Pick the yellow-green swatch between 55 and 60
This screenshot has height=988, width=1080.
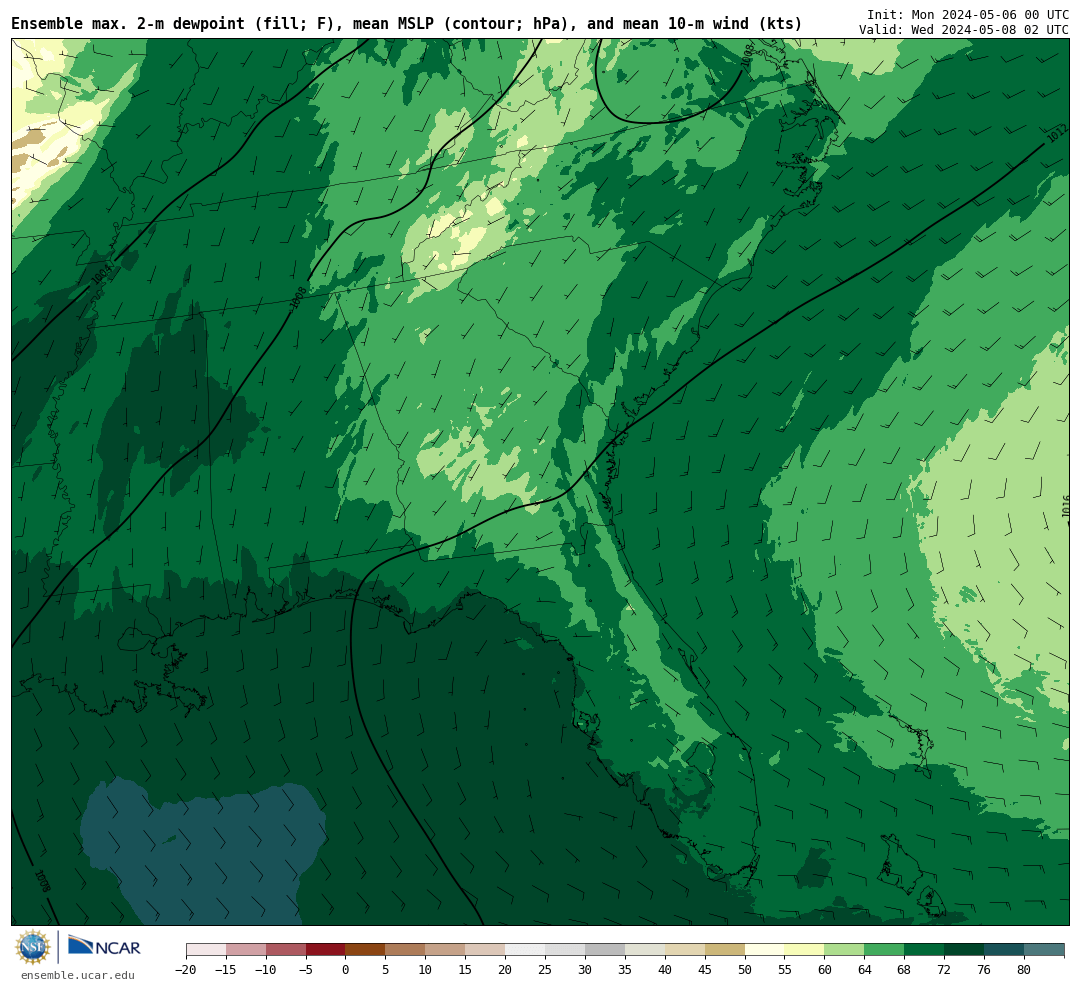point(804,950)
